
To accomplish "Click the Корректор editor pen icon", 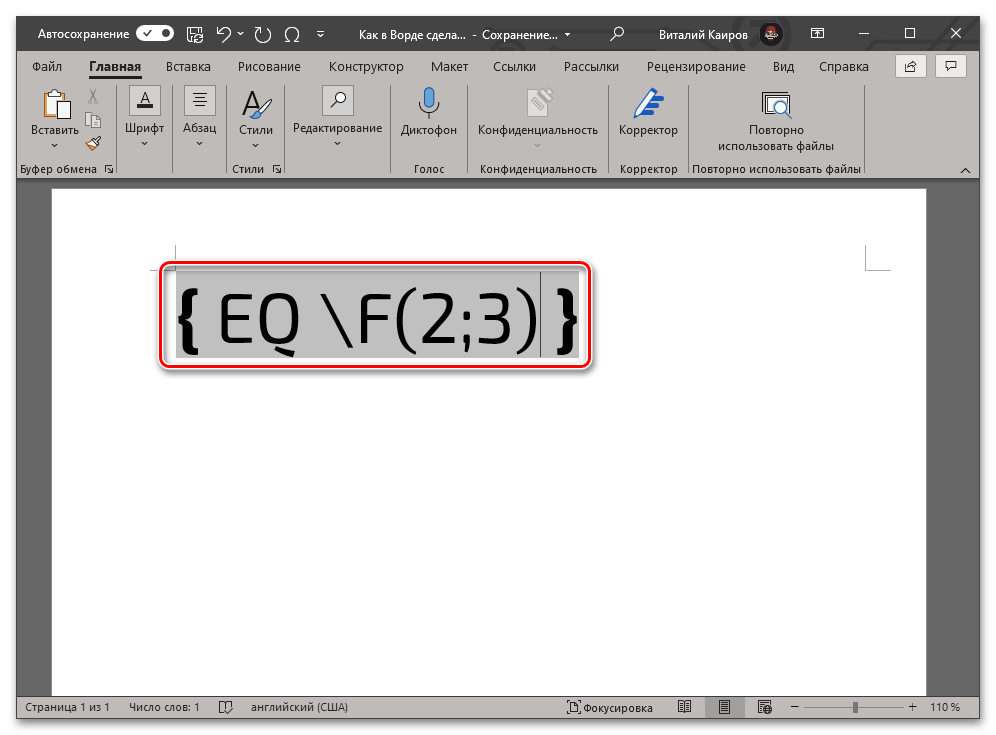I will (648, 103).
